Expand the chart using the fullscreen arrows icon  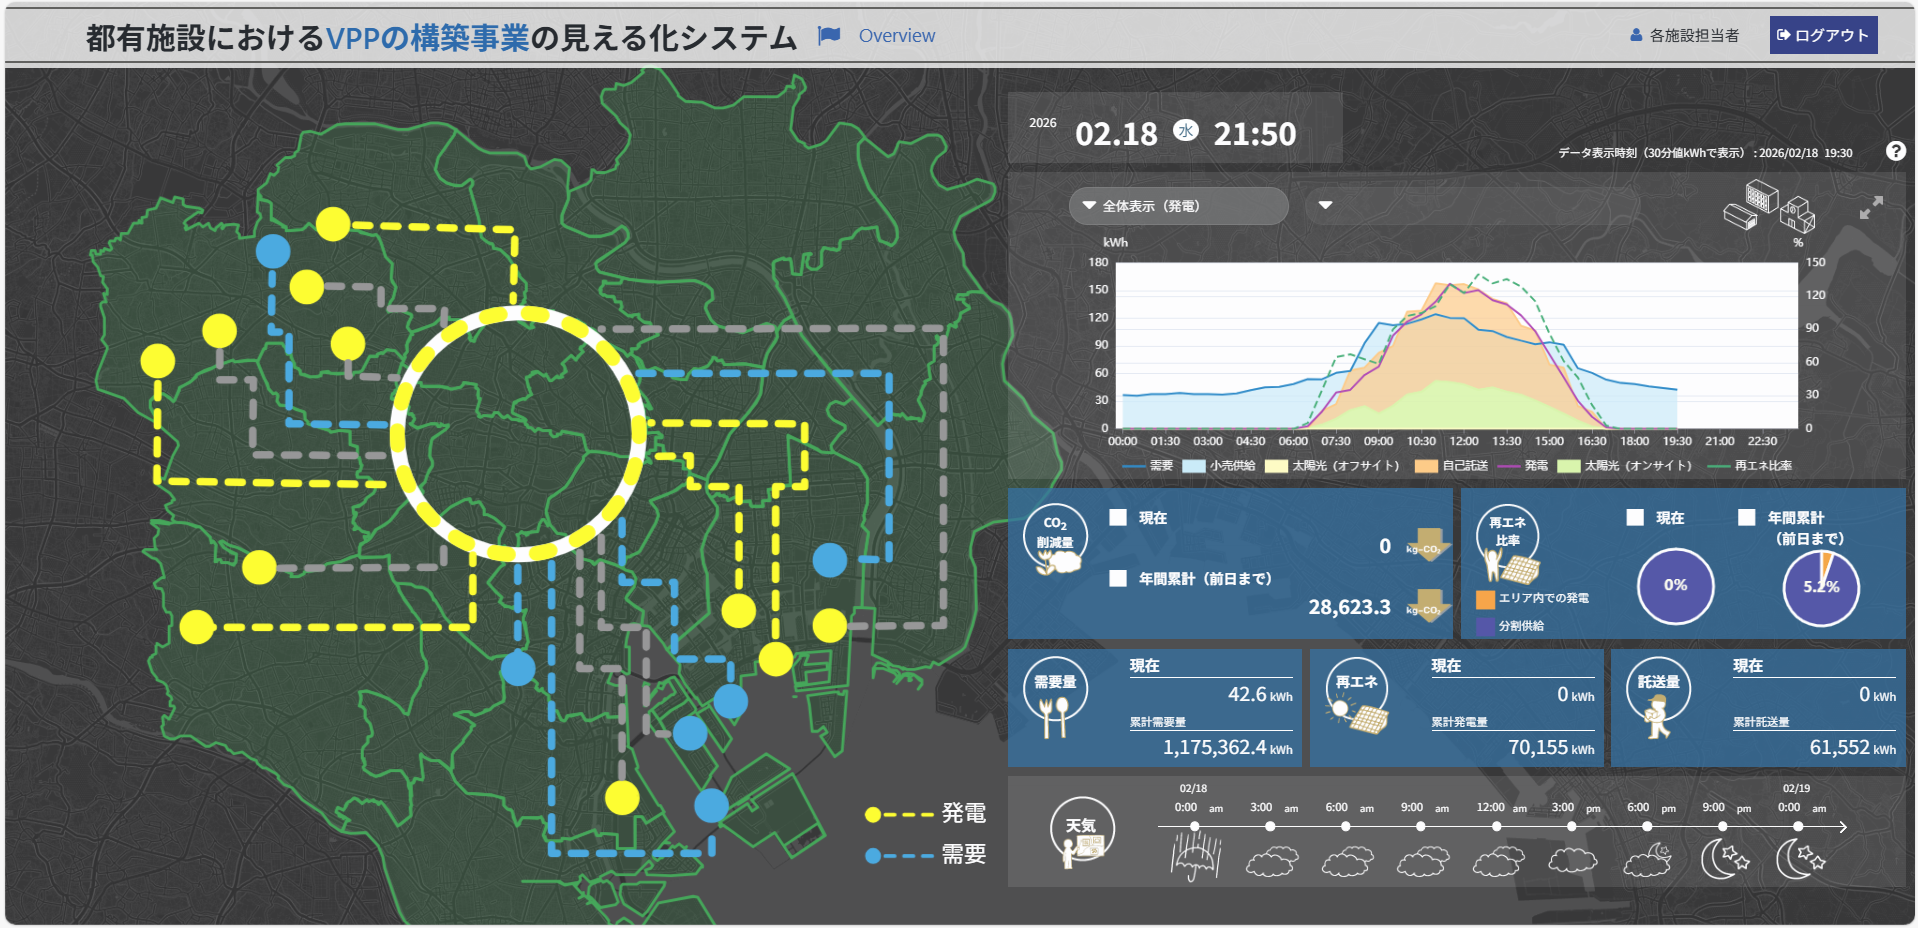coord(1871,207)
